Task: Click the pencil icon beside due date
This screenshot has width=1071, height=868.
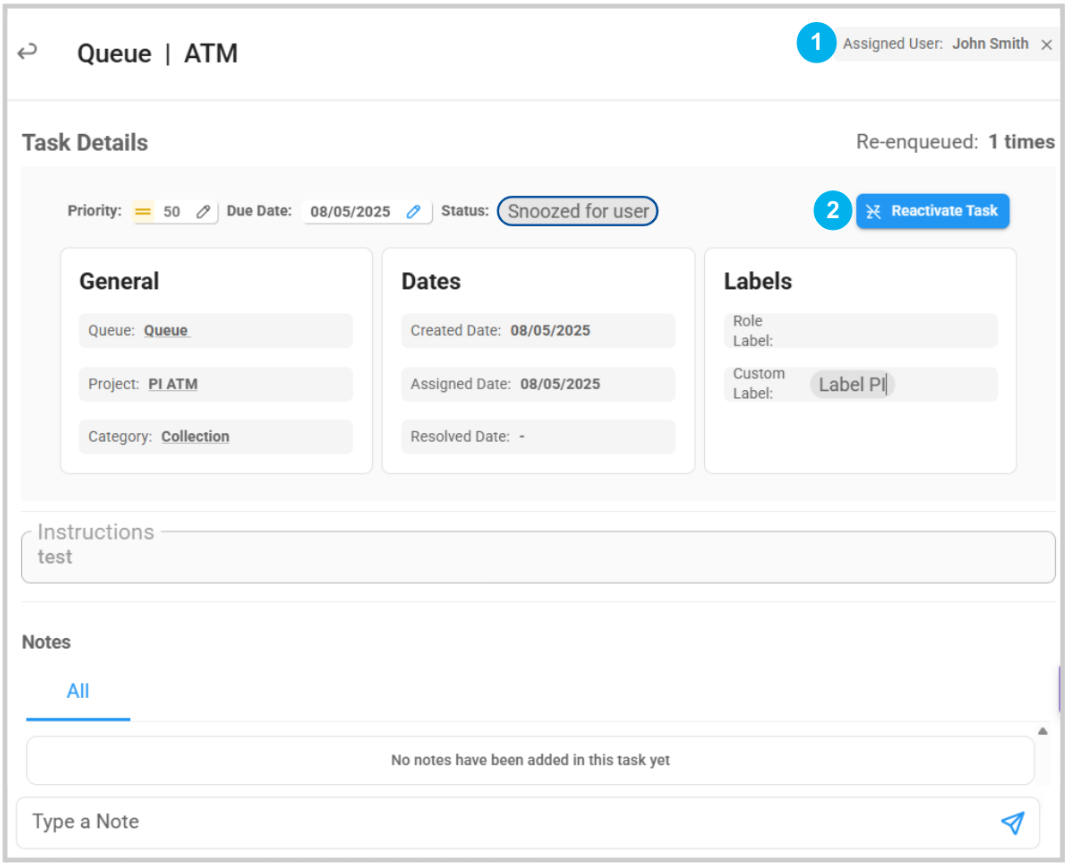Action: coord(414,212)
